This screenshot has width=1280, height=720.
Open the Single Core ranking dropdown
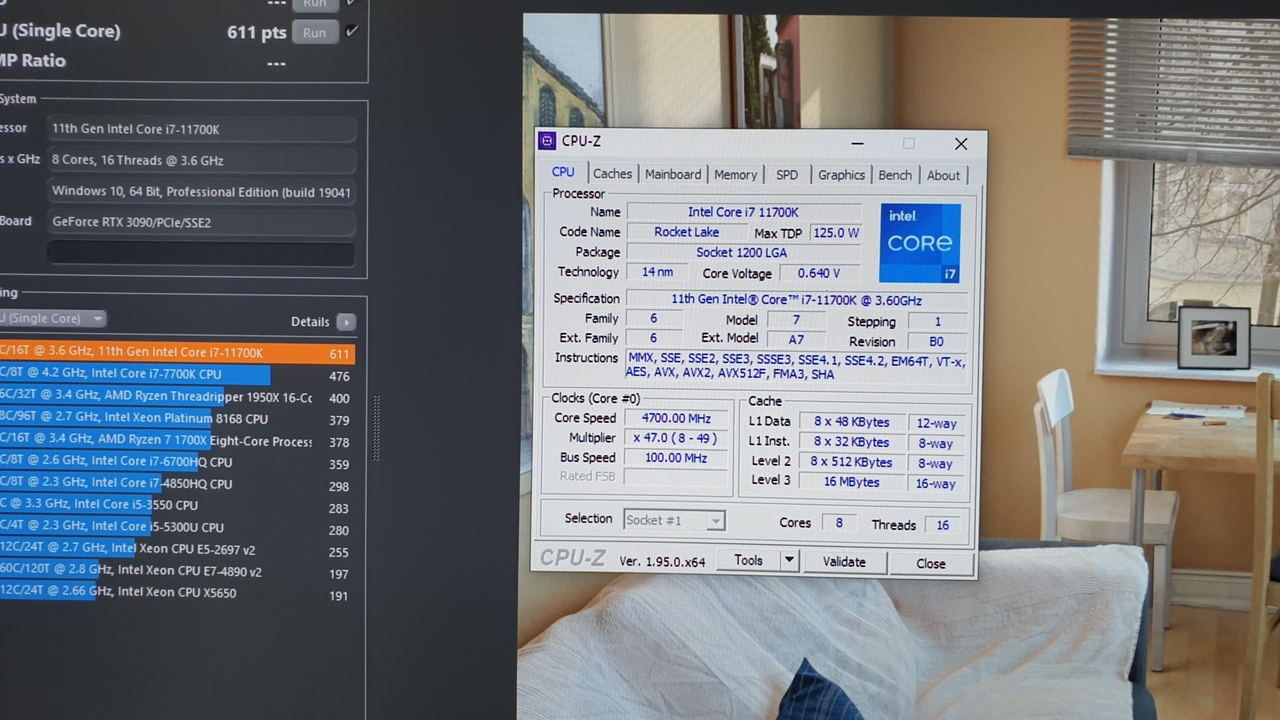(53, 318)
